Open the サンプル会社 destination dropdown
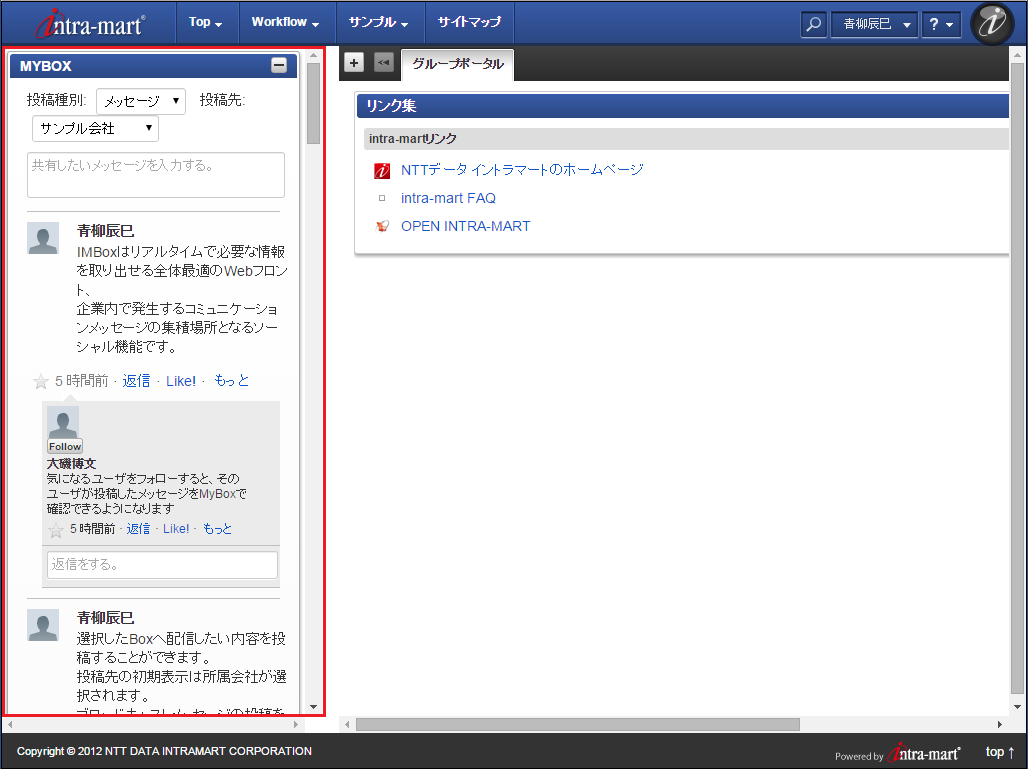Image resolution: width=1028 pixels, height=769 pixels. (x=96, y=128)
